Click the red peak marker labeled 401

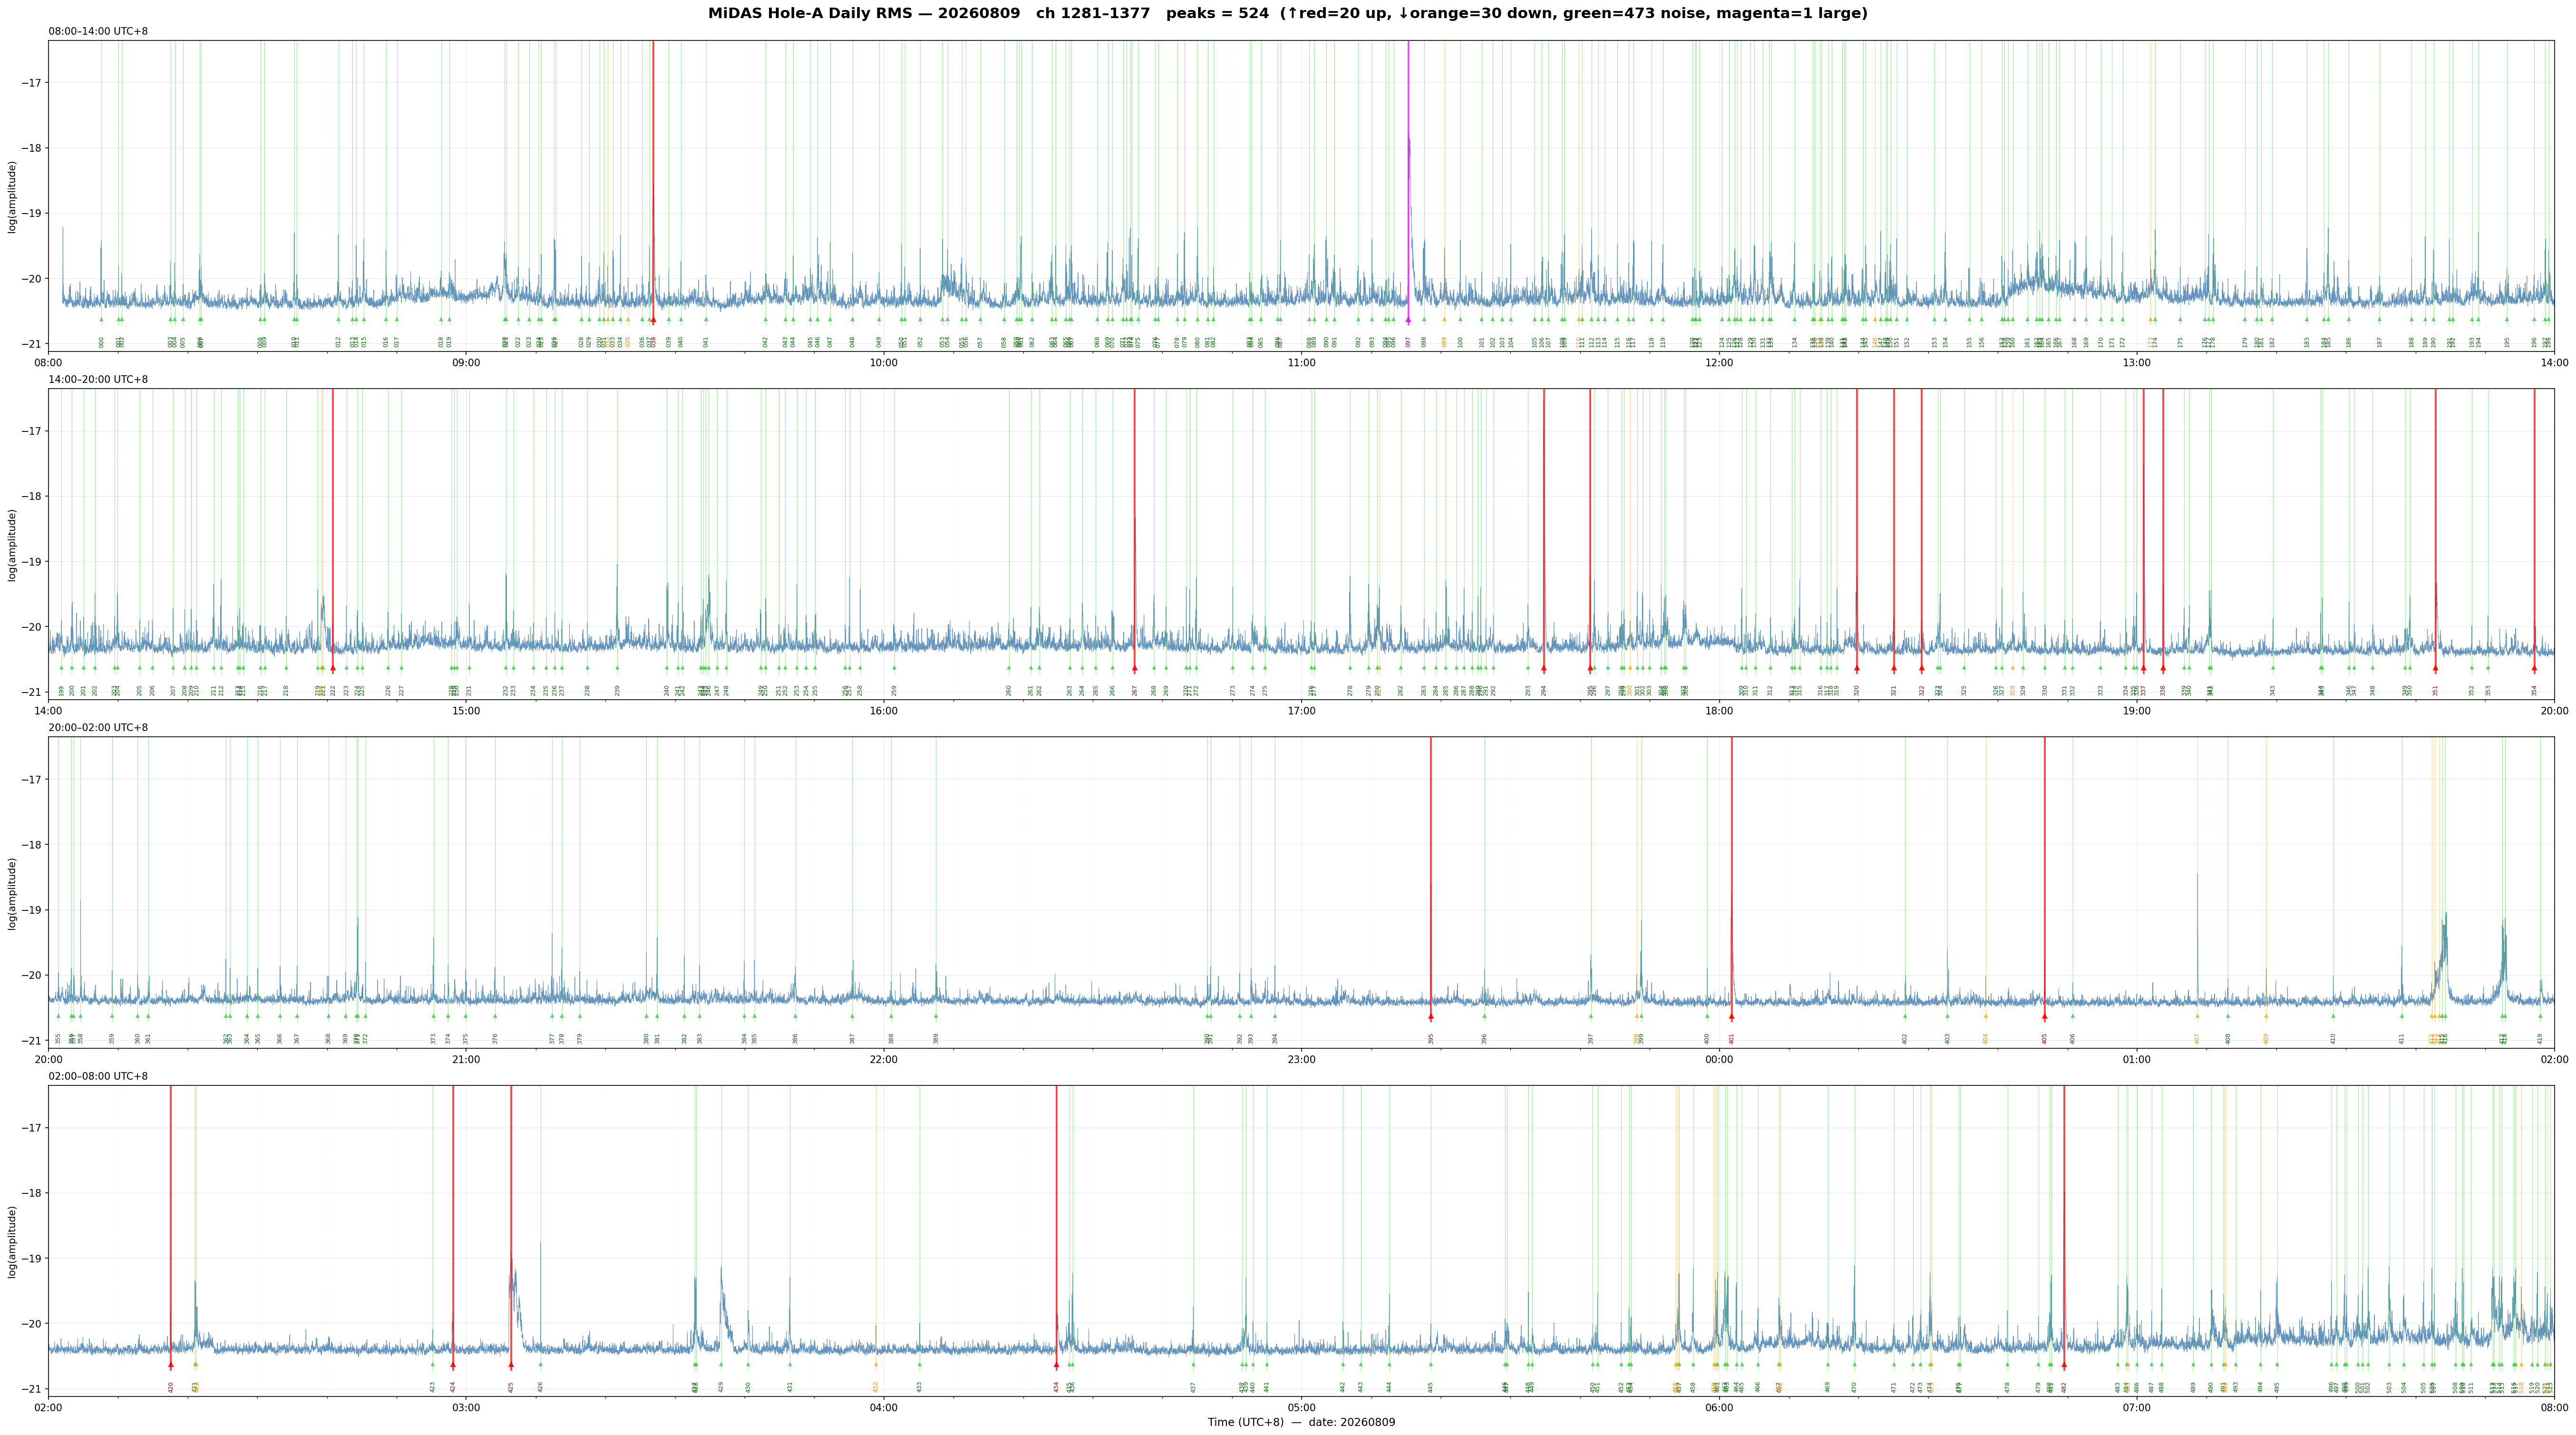coord(1732,1017)
